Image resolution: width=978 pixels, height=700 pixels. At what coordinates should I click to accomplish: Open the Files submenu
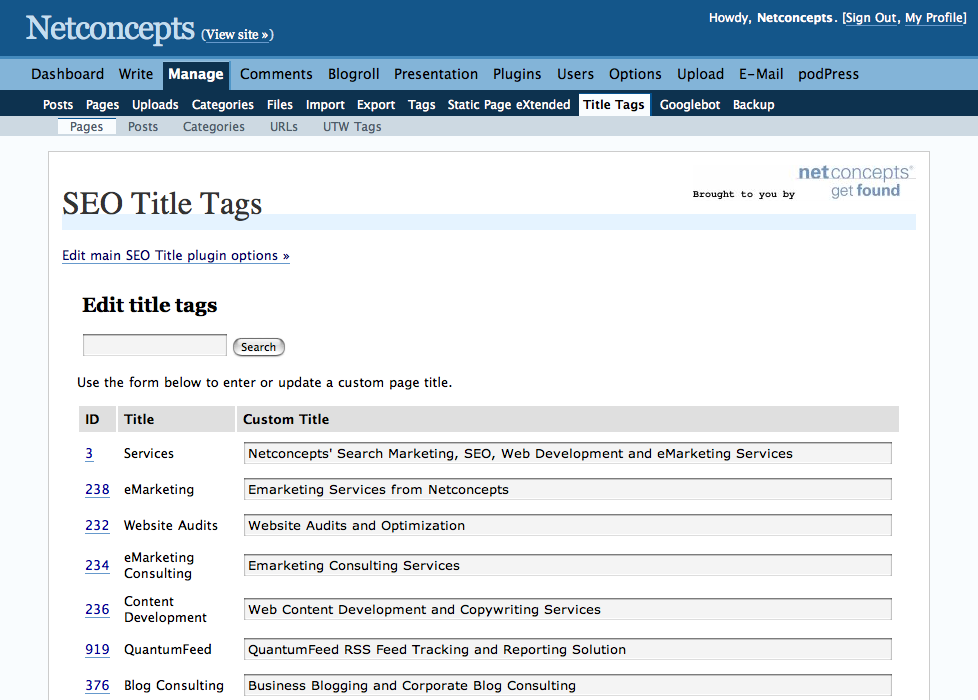coord(279,105)
